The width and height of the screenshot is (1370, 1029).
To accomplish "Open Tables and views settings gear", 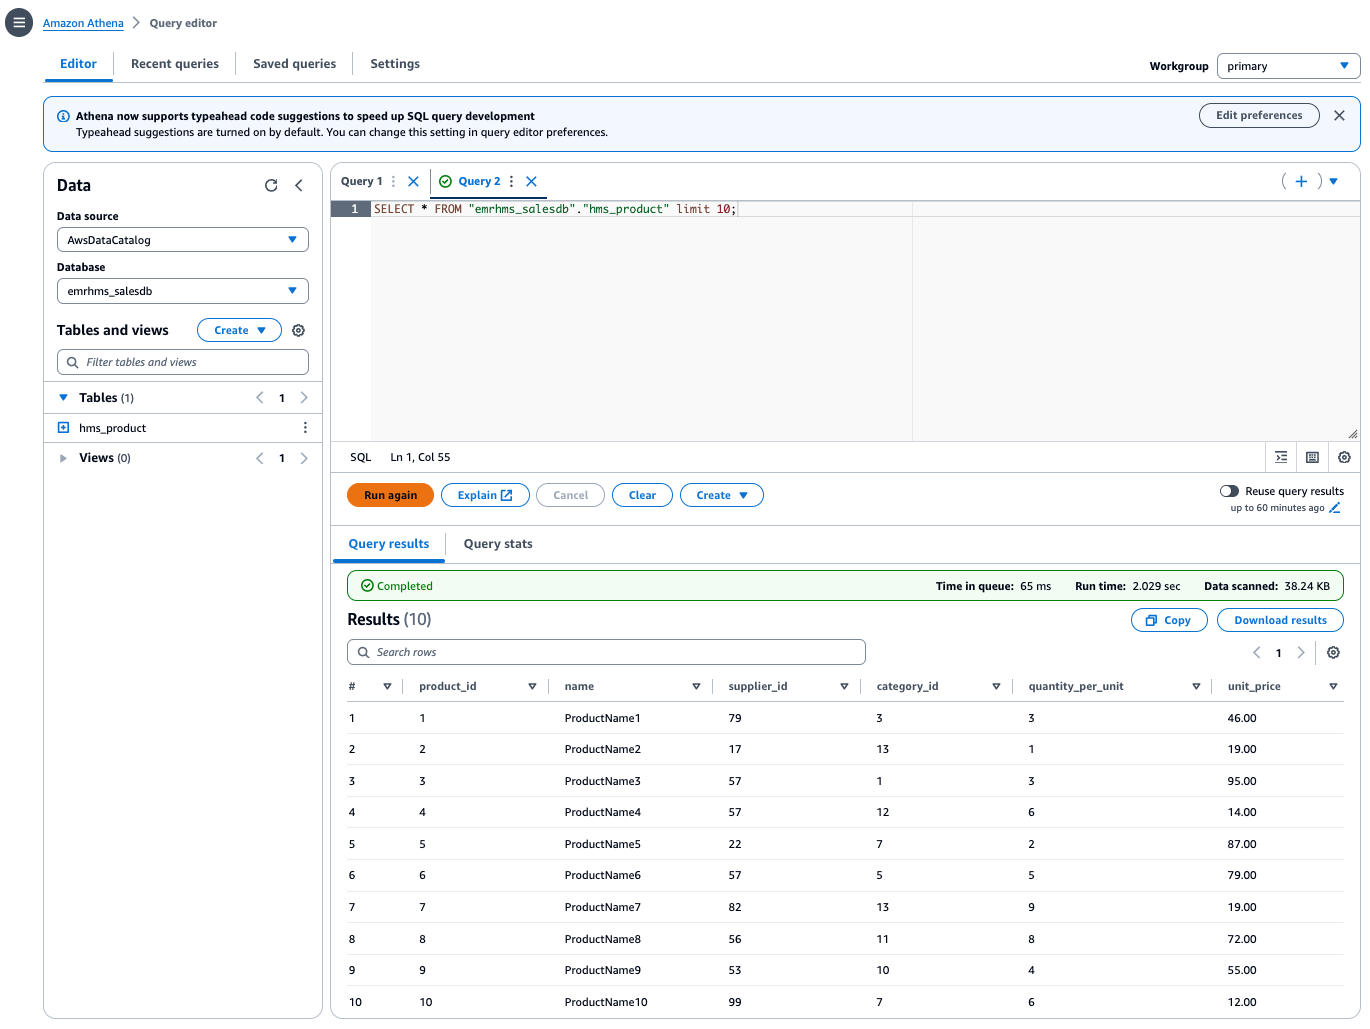I will [x=298, y=331].
